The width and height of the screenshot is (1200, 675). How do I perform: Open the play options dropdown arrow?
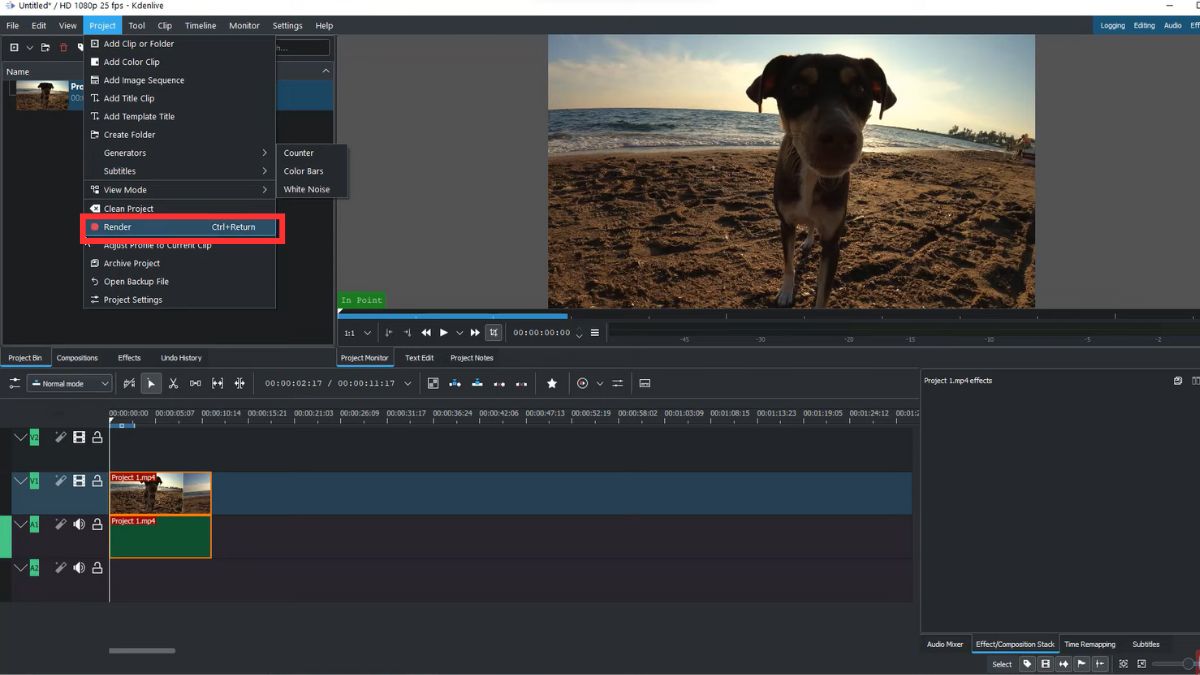pos(459,333)
